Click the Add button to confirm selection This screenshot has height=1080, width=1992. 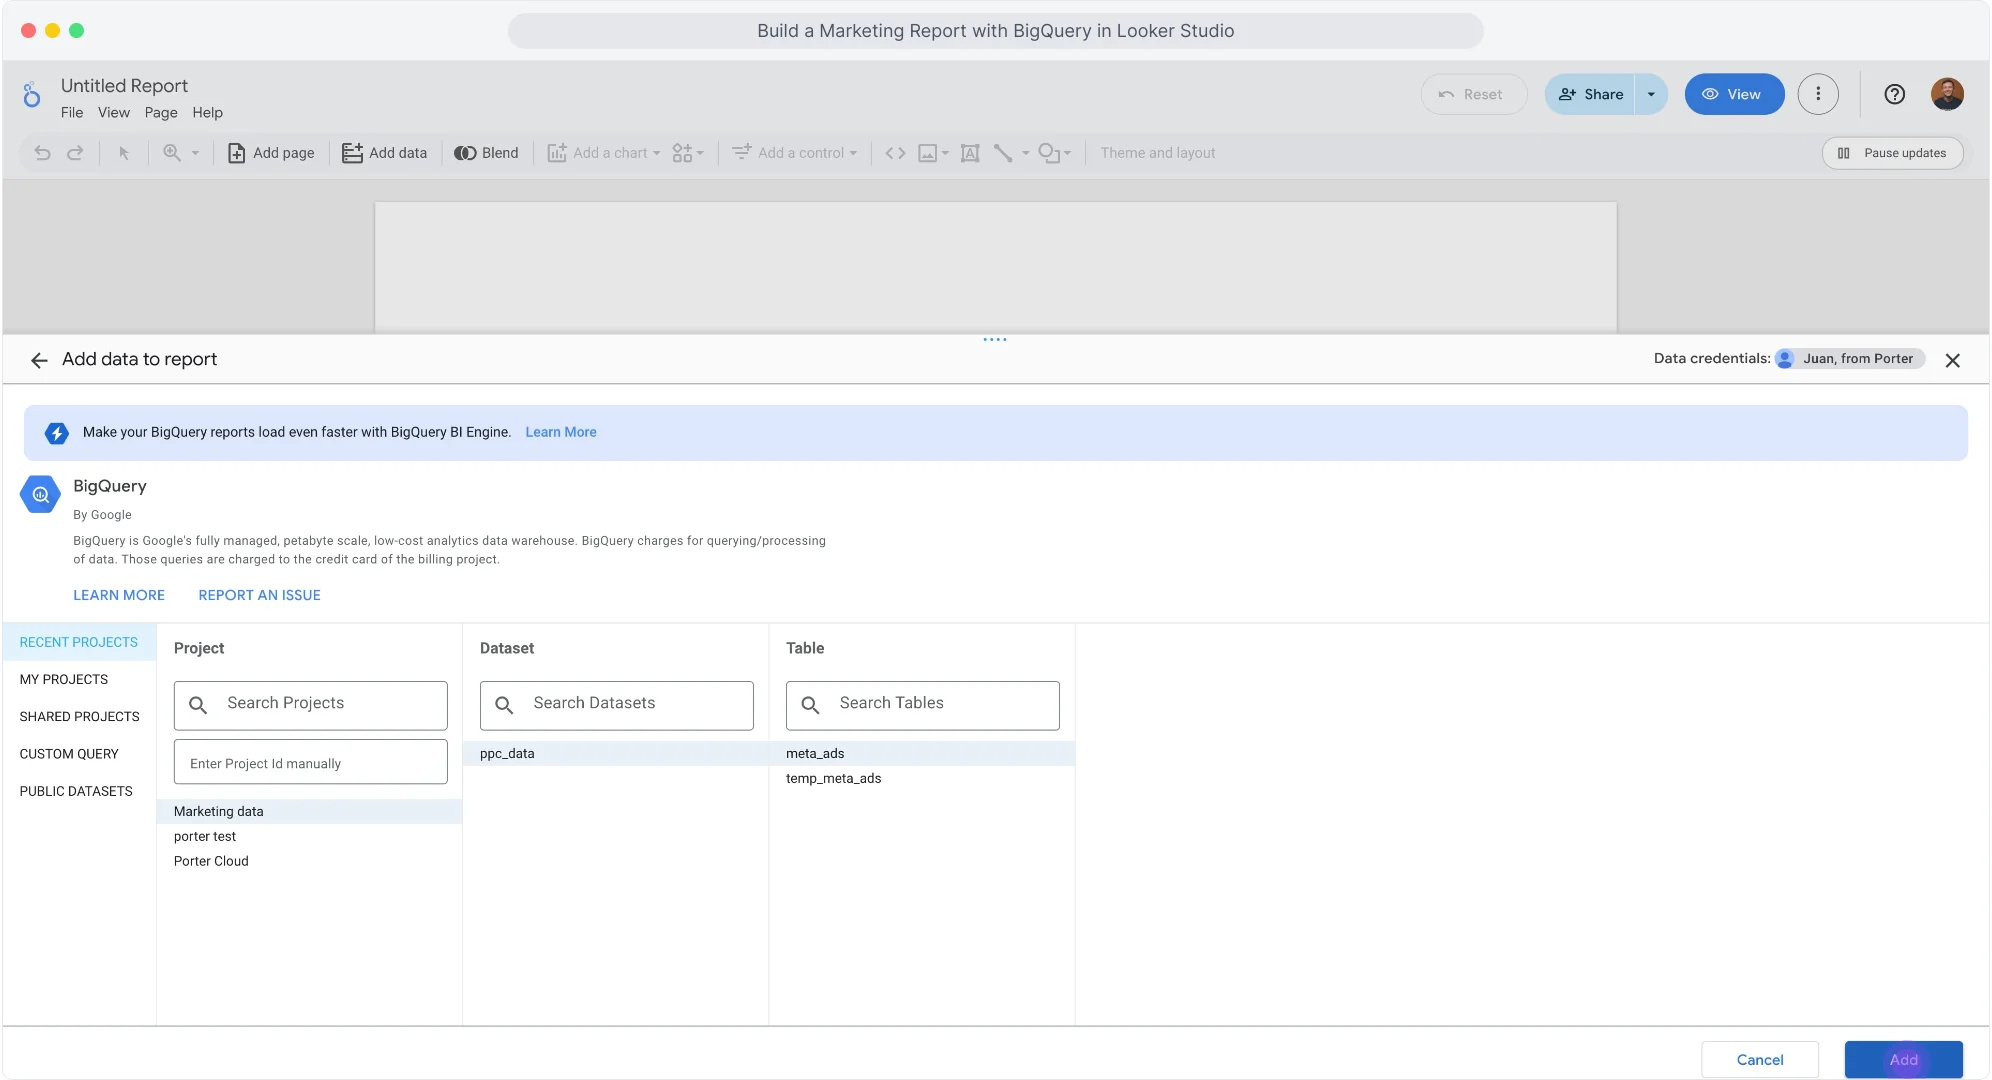pos(1903,1059)
